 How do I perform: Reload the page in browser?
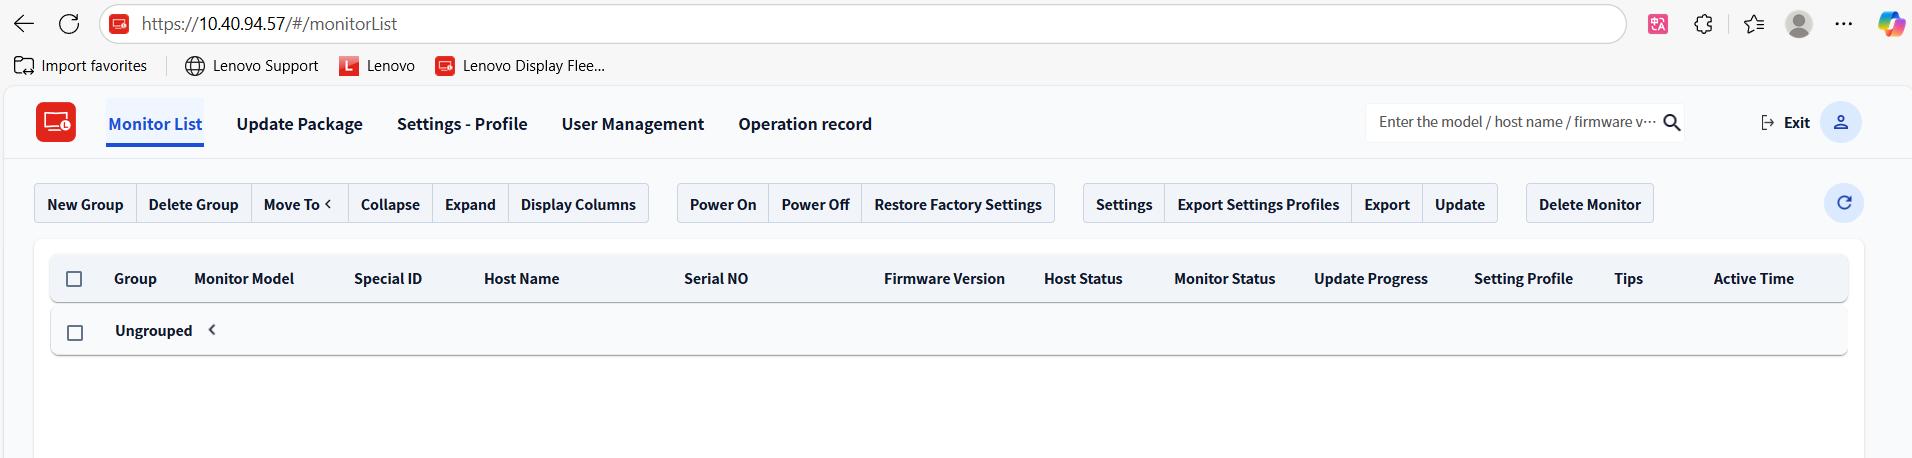(69, 24)
